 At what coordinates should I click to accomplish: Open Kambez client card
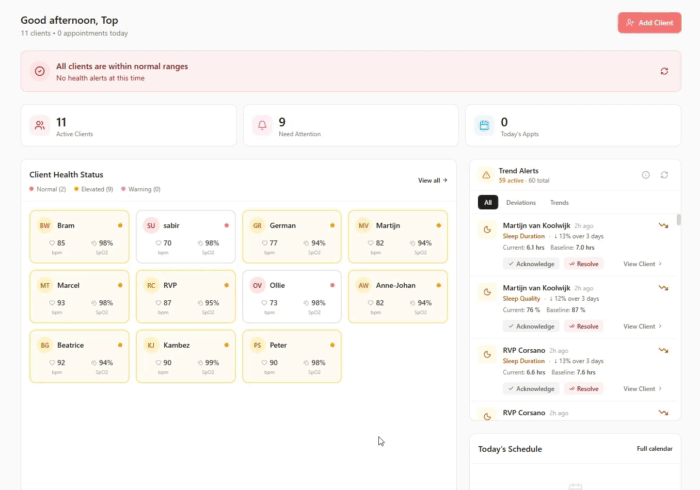[x=186, y=357]
